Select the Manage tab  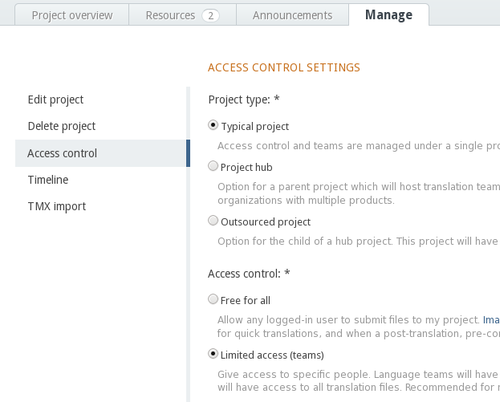coord(389,15)
